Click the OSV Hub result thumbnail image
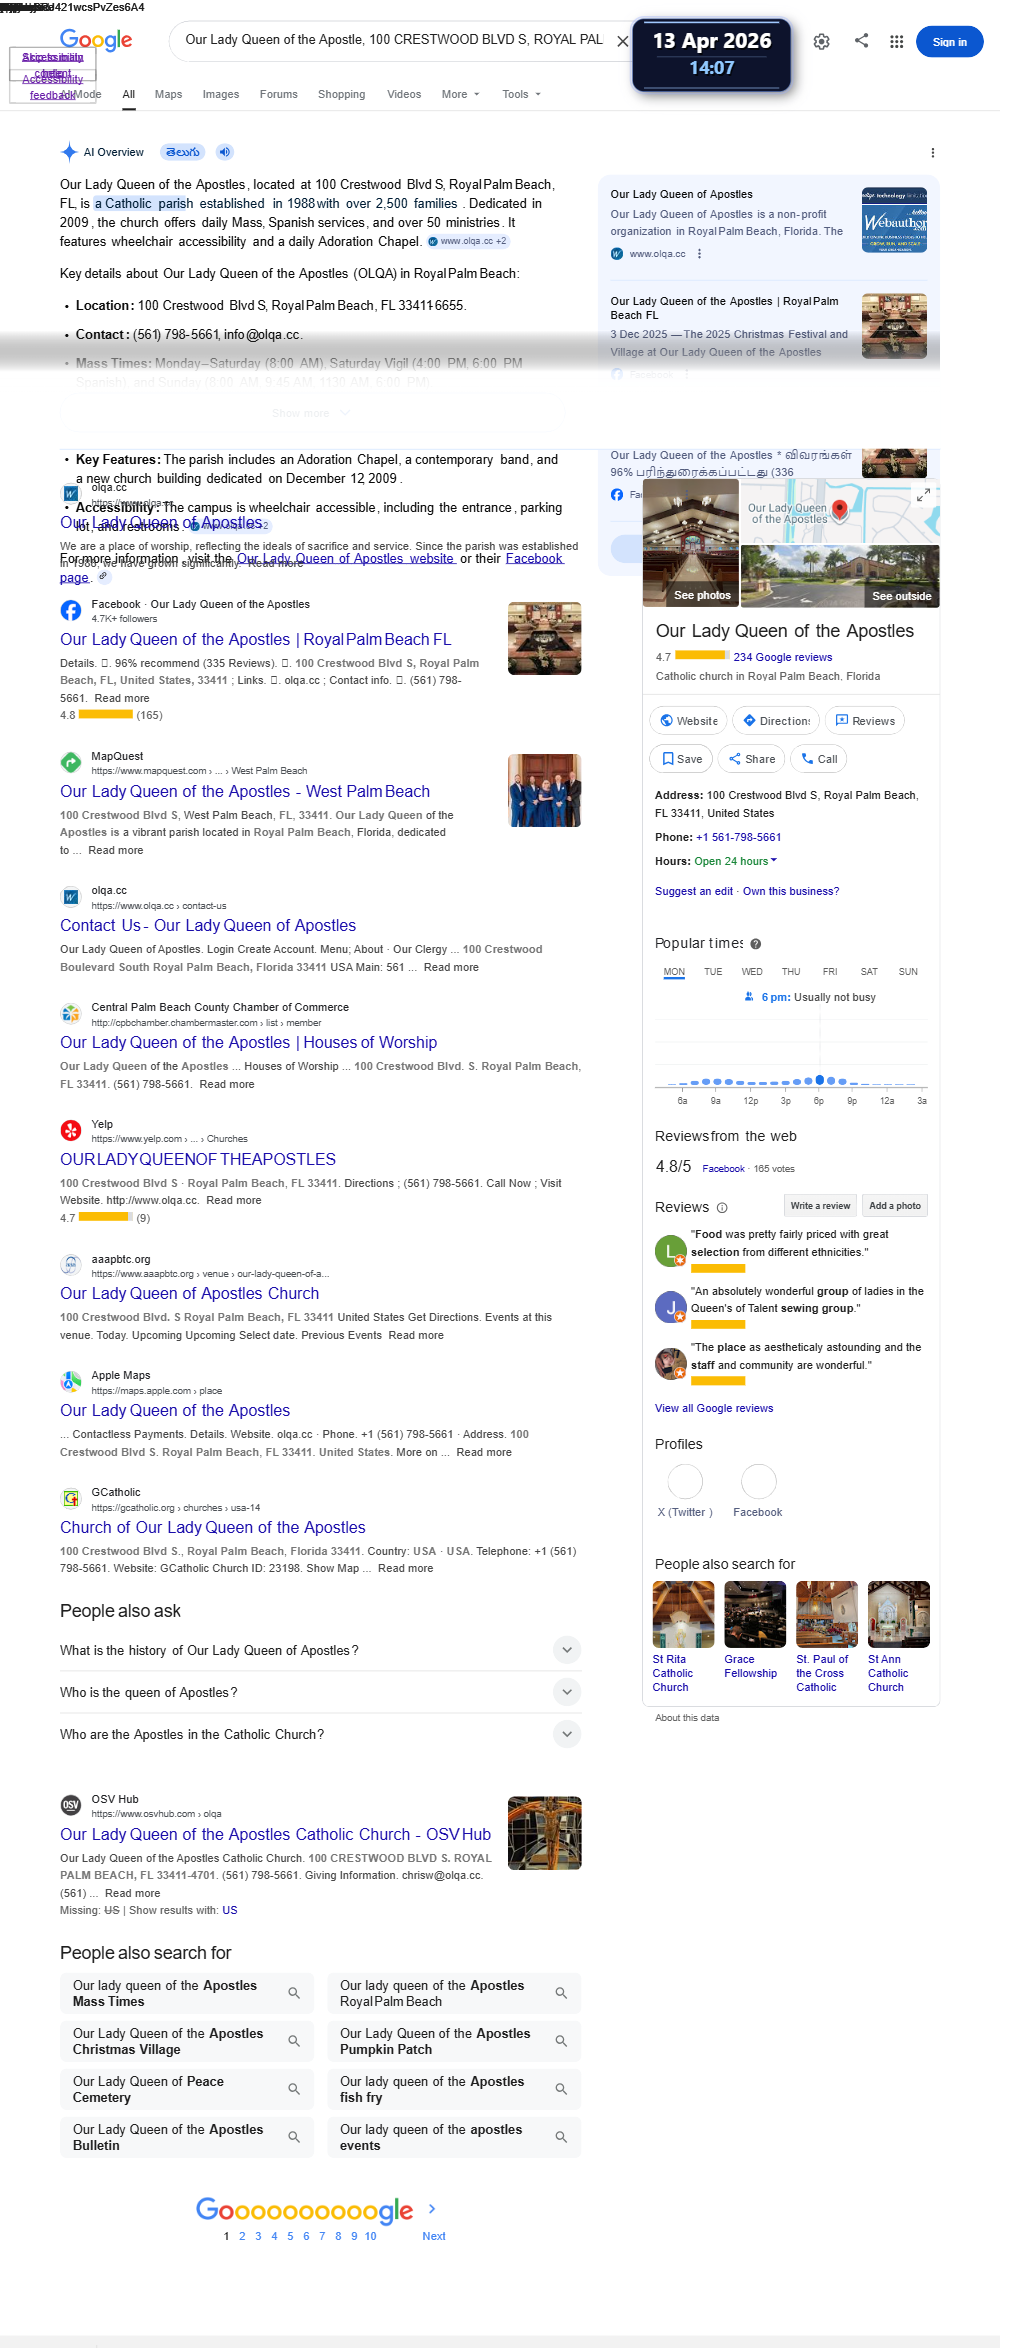The width and height of the screenshot is (1012, 2348). tap(545, 1833)
